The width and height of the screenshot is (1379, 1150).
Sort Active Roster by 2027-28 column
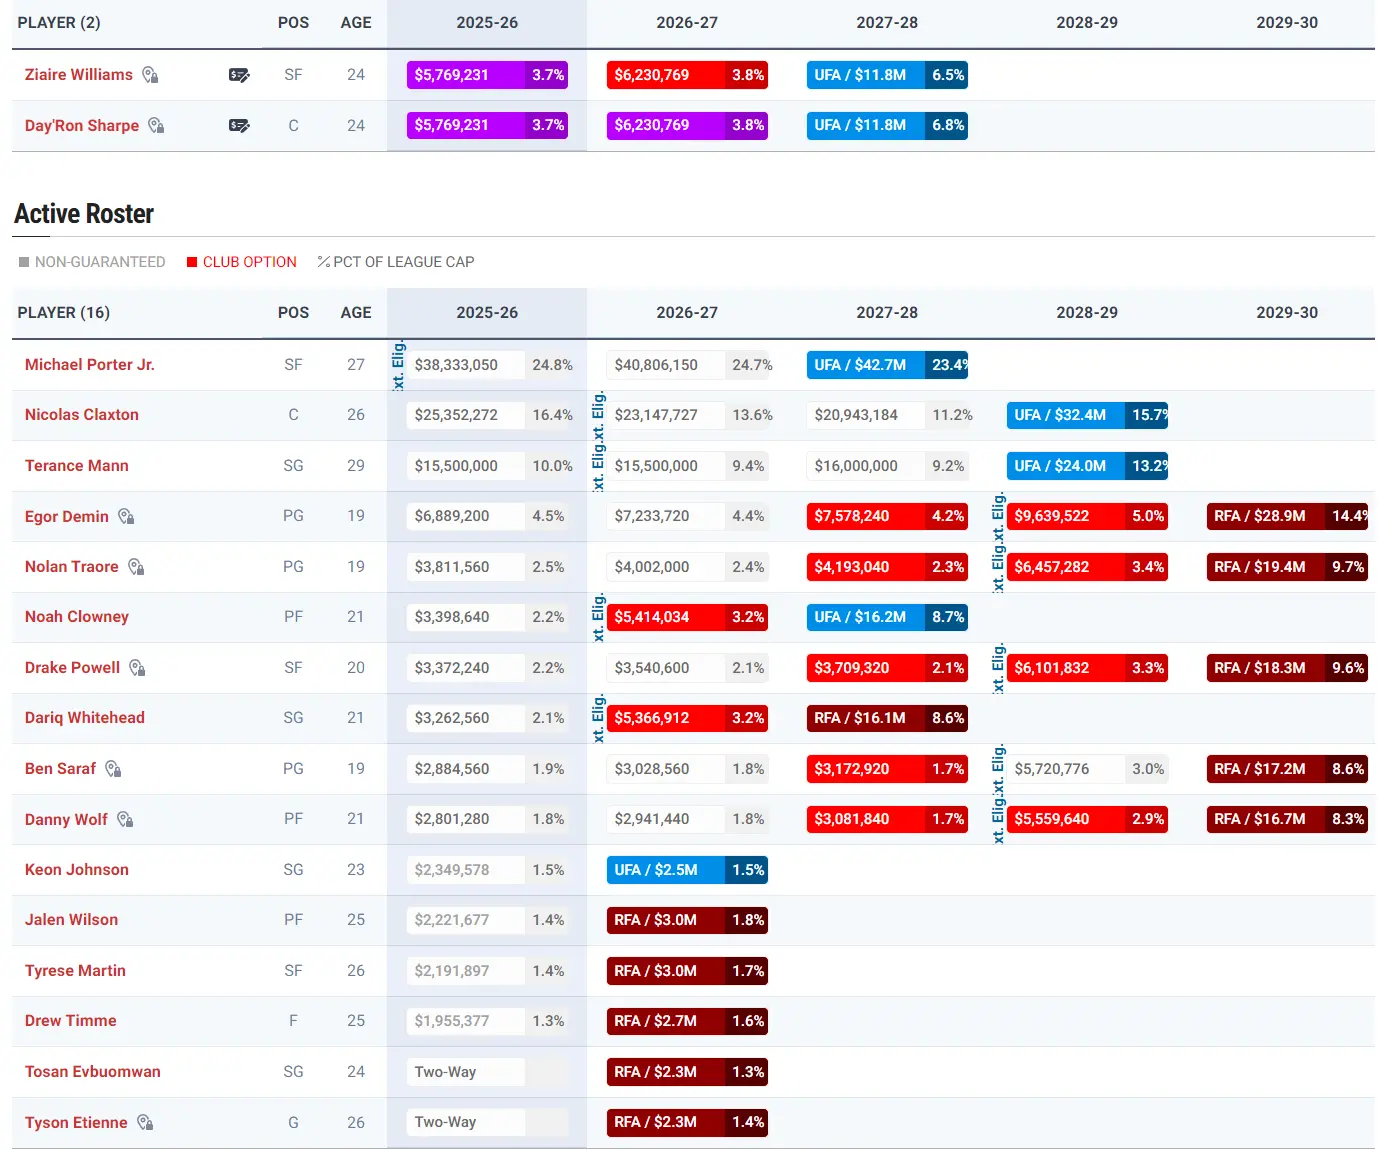click(x=887, y=313)
